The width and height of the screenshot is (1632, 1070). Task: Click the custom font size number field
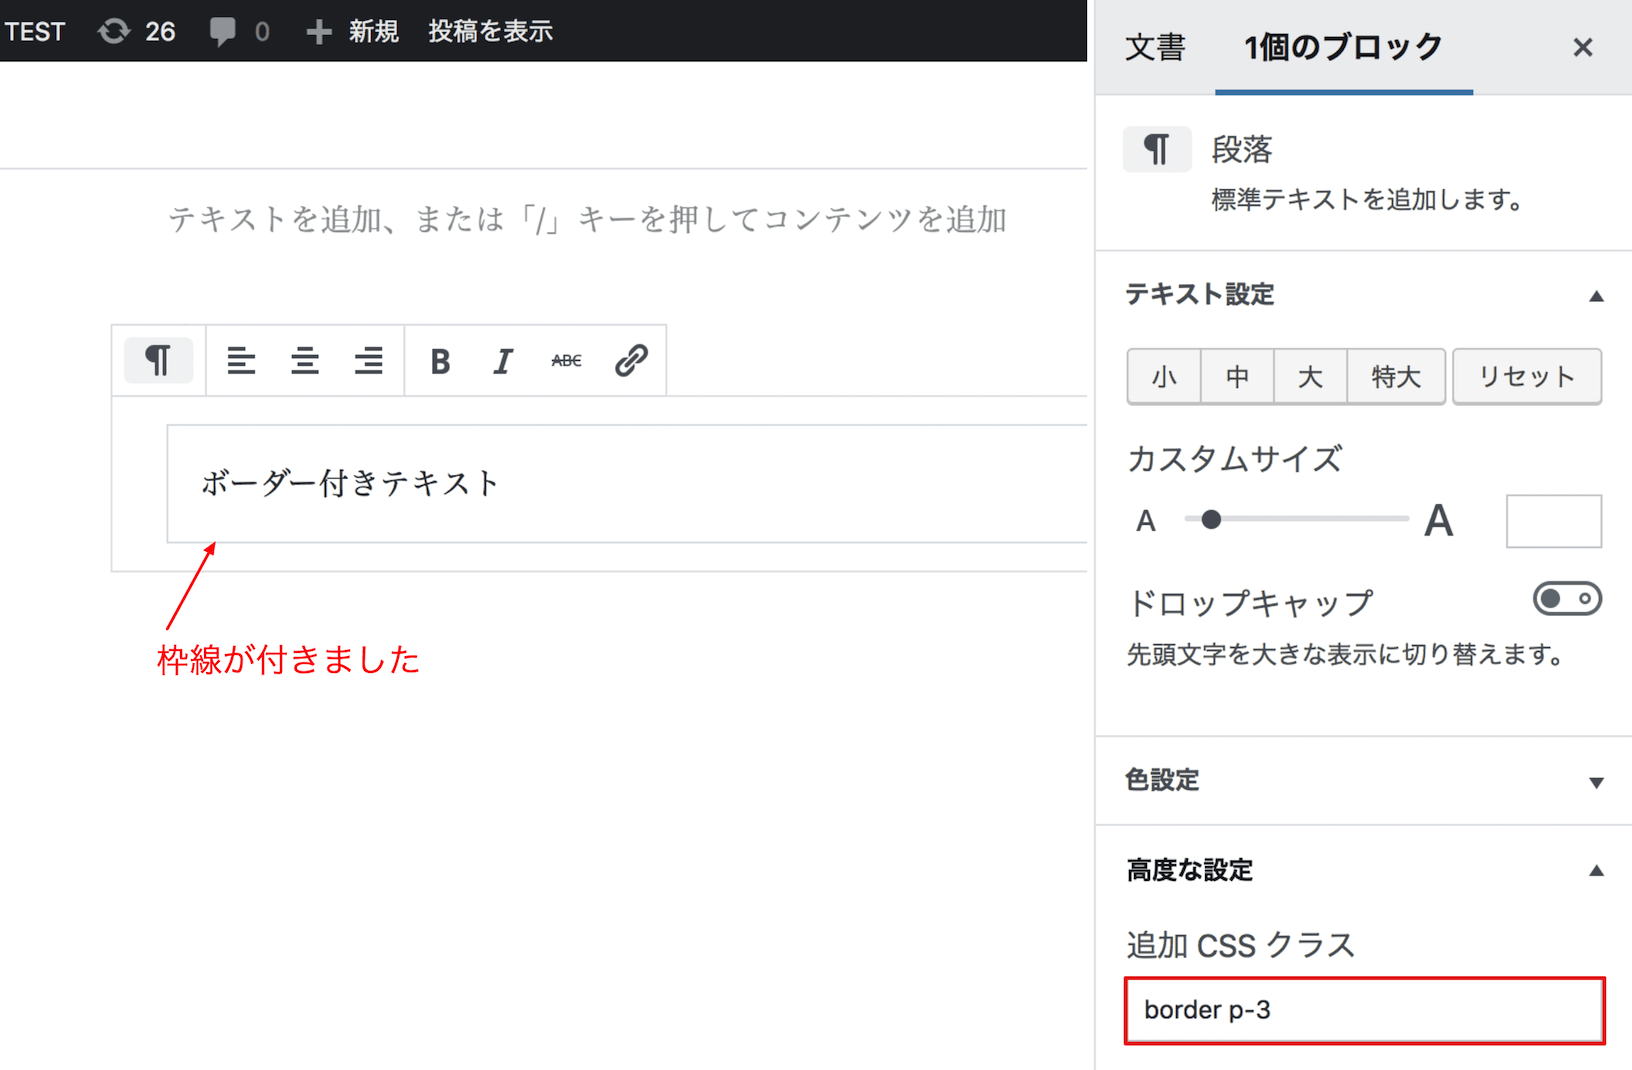tap(1553, 521)
